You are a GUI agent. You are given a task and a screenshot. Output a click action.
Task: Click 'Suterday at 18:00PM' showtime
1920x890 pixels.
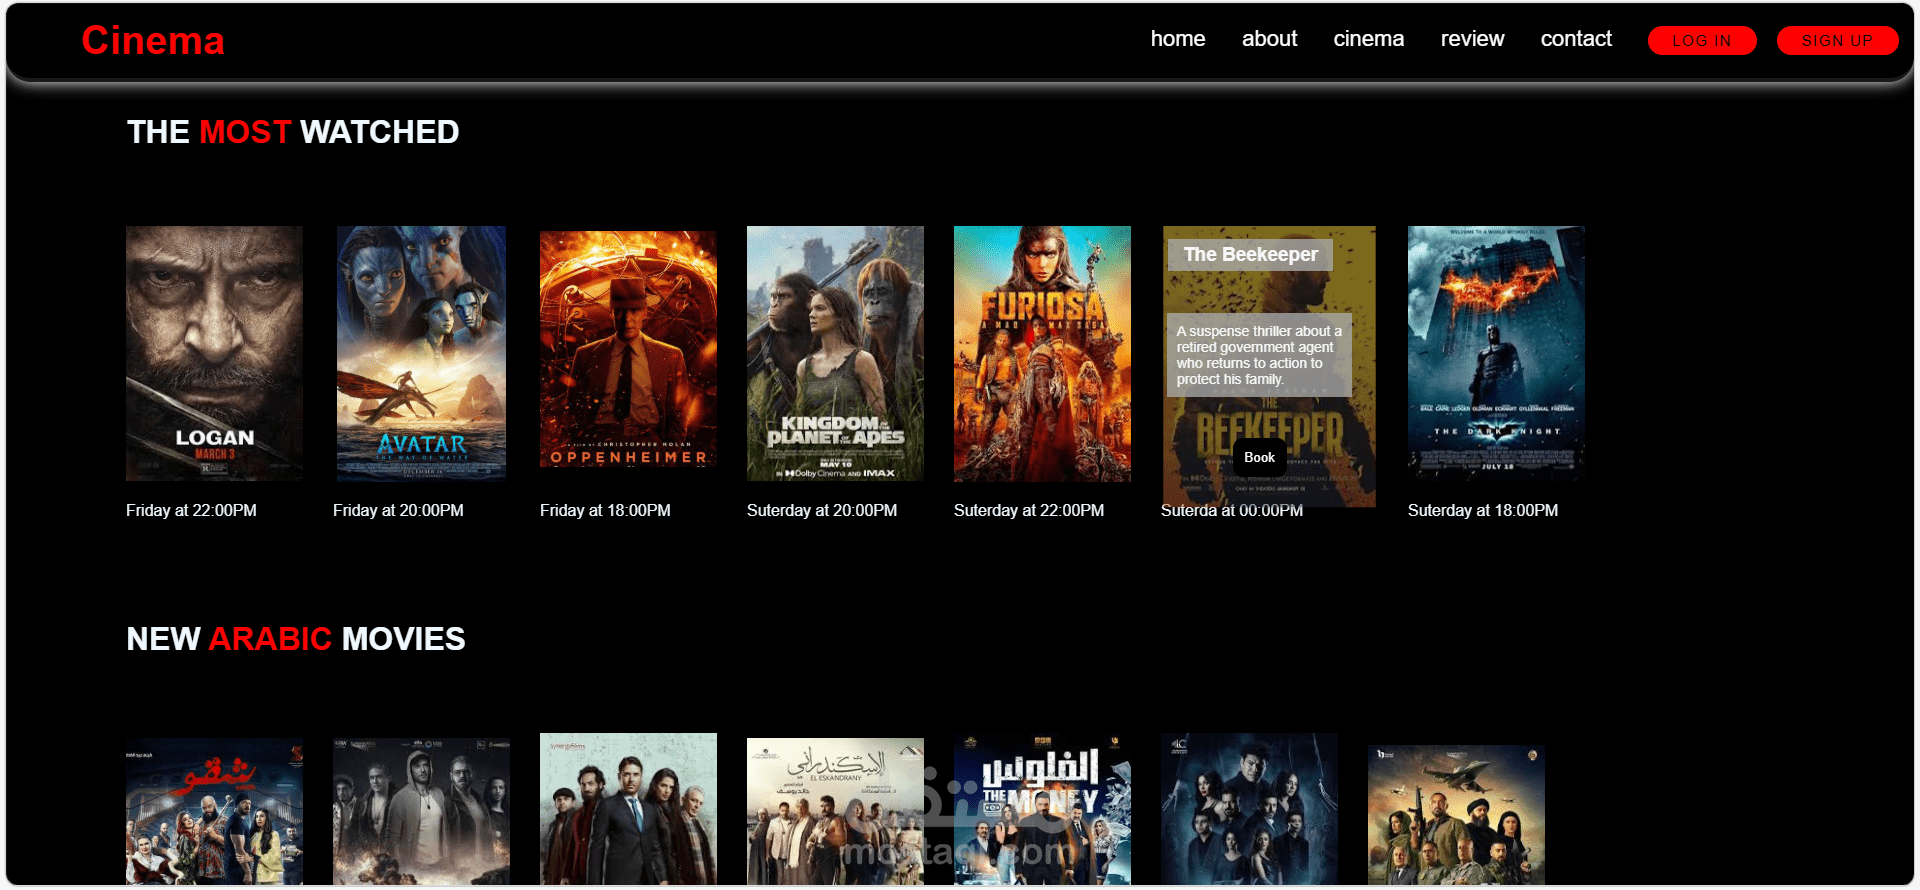point(1483,510)
